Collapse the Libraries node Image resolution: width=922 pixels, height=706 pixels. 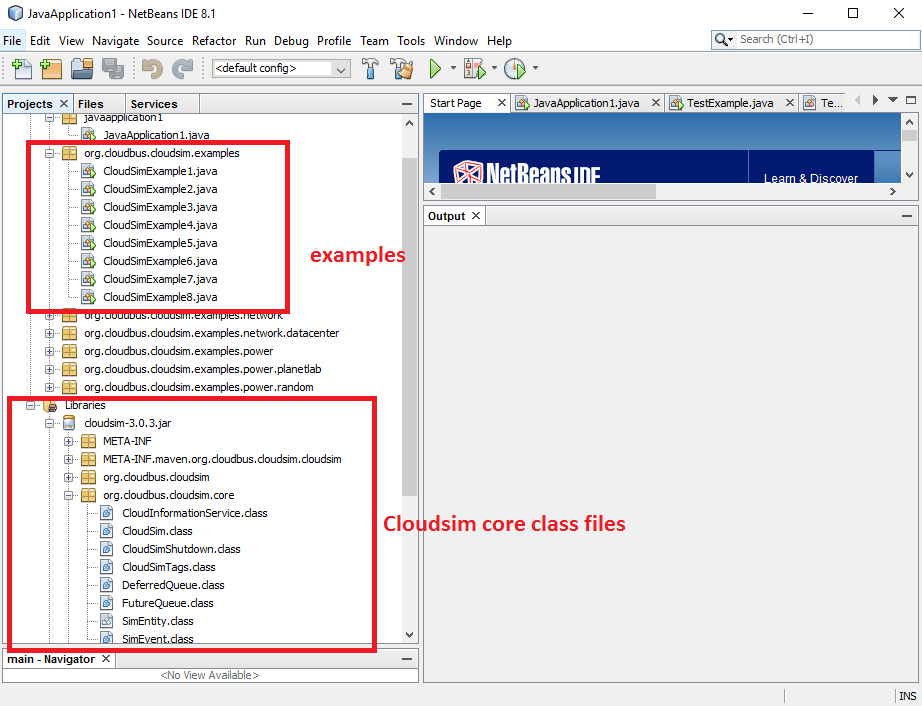31,406
